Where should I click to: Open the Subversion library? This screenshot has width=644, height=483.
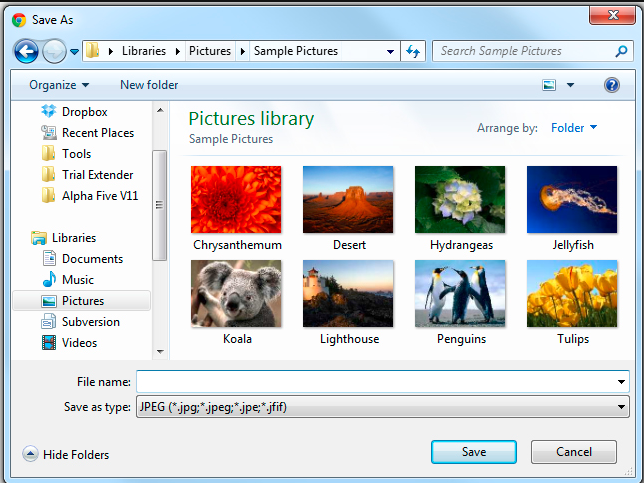(x=80, y=322)
